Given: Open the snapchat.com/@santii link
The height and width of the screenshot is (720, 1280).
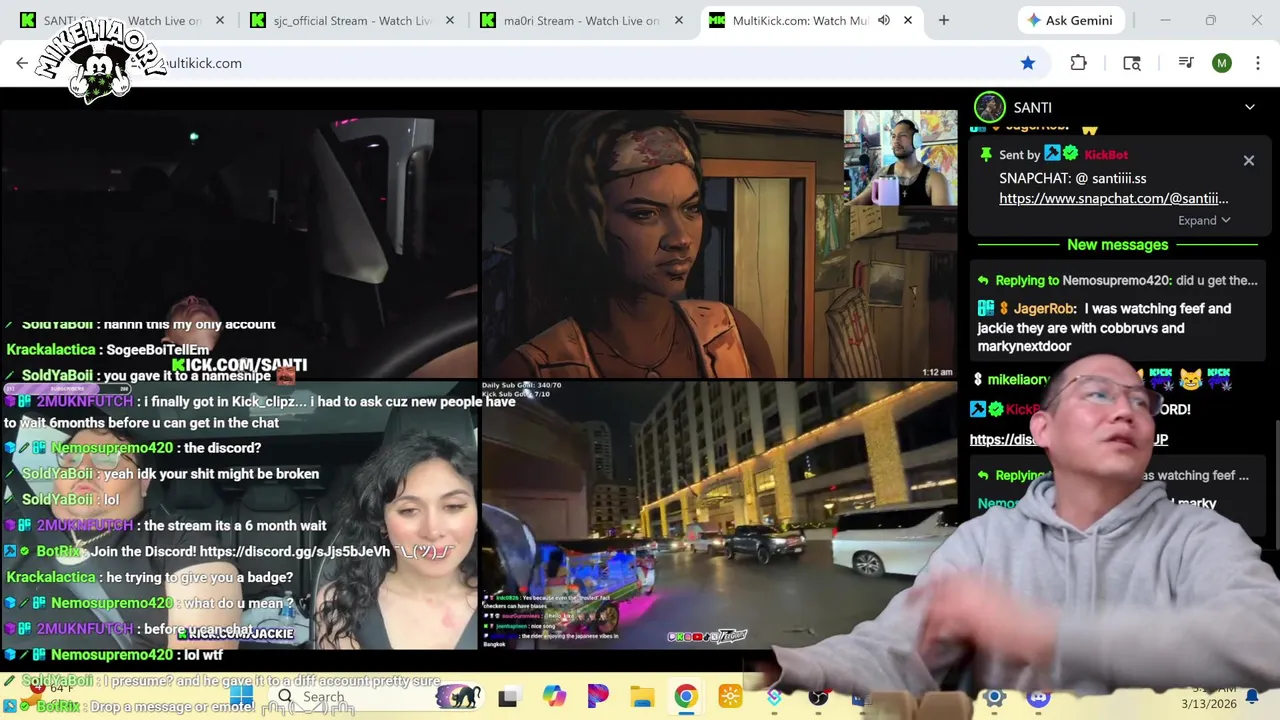Looking at the screenshot, I should (1114, 198).
